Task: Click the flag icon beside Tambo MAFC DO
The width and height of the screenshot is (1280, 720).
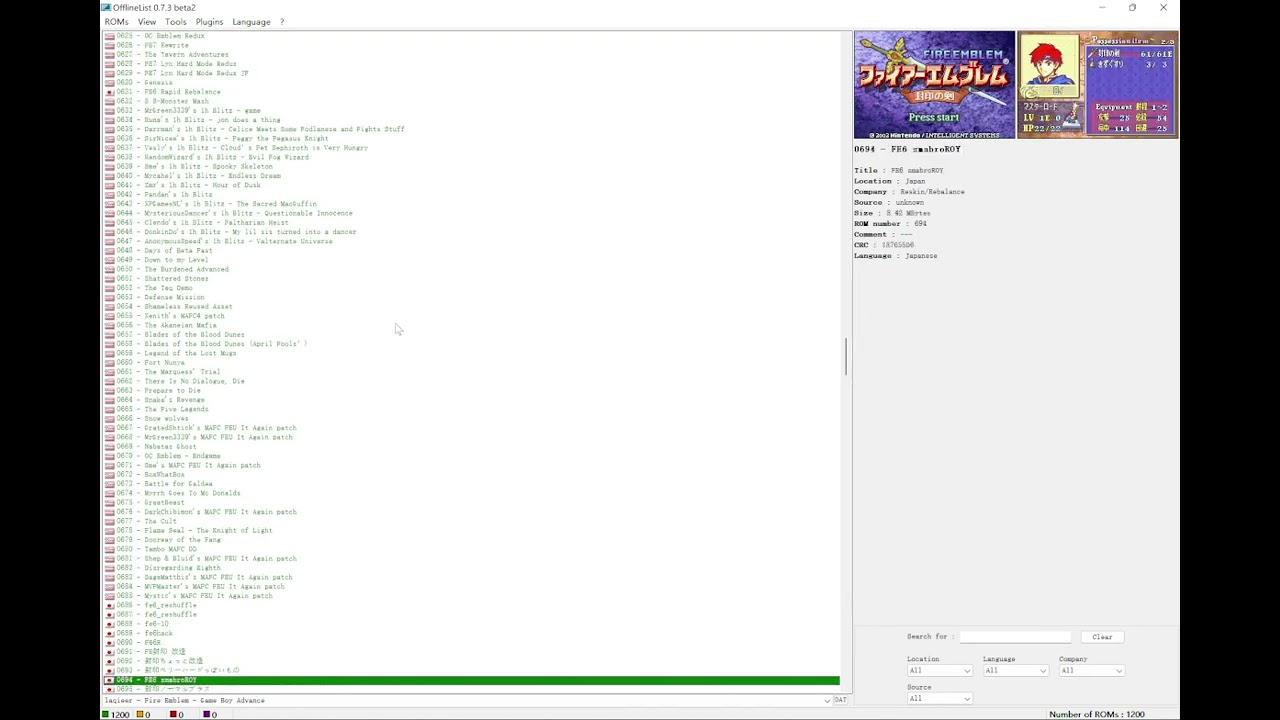Action: (x=109, y=549)
